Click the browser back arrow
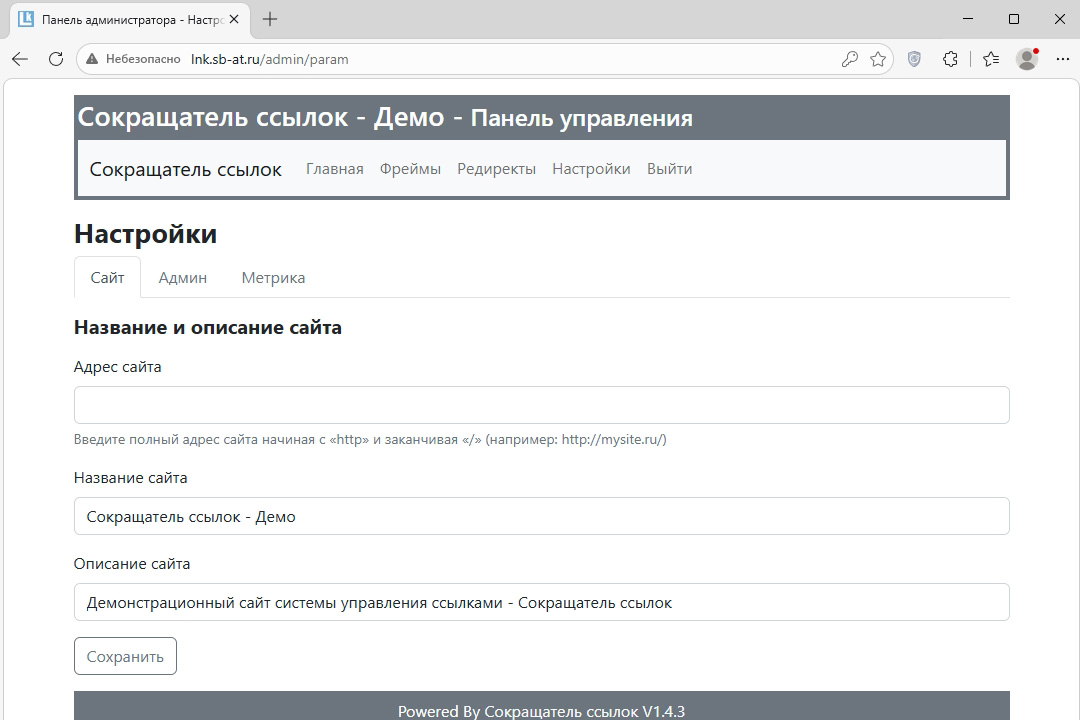Image resolution: width=1080 pixels, height=720 pixels. 20,59
